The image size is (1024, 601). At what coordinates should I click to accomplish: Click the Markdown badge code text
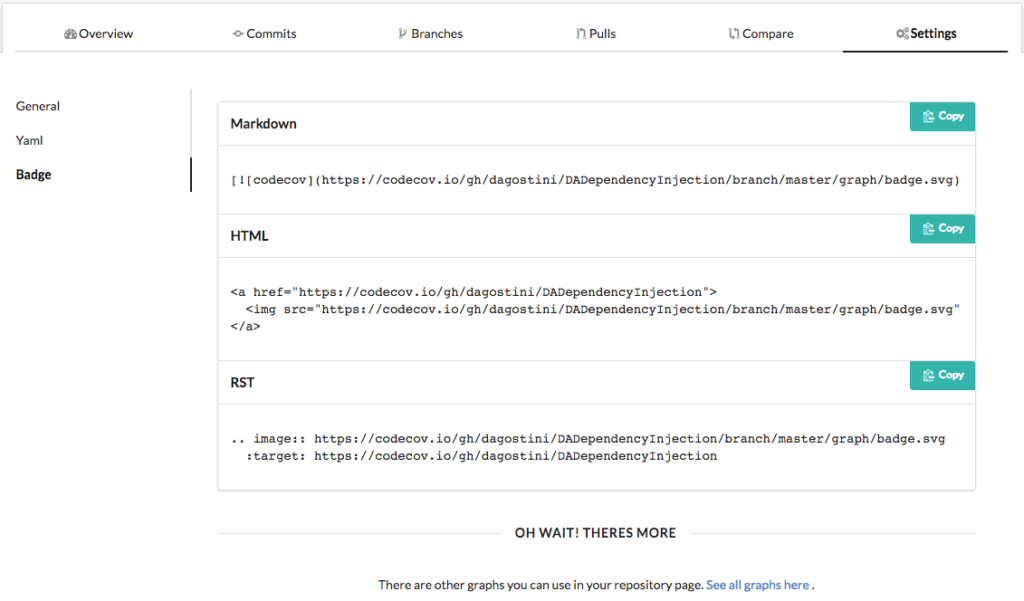tap(595, 180)
